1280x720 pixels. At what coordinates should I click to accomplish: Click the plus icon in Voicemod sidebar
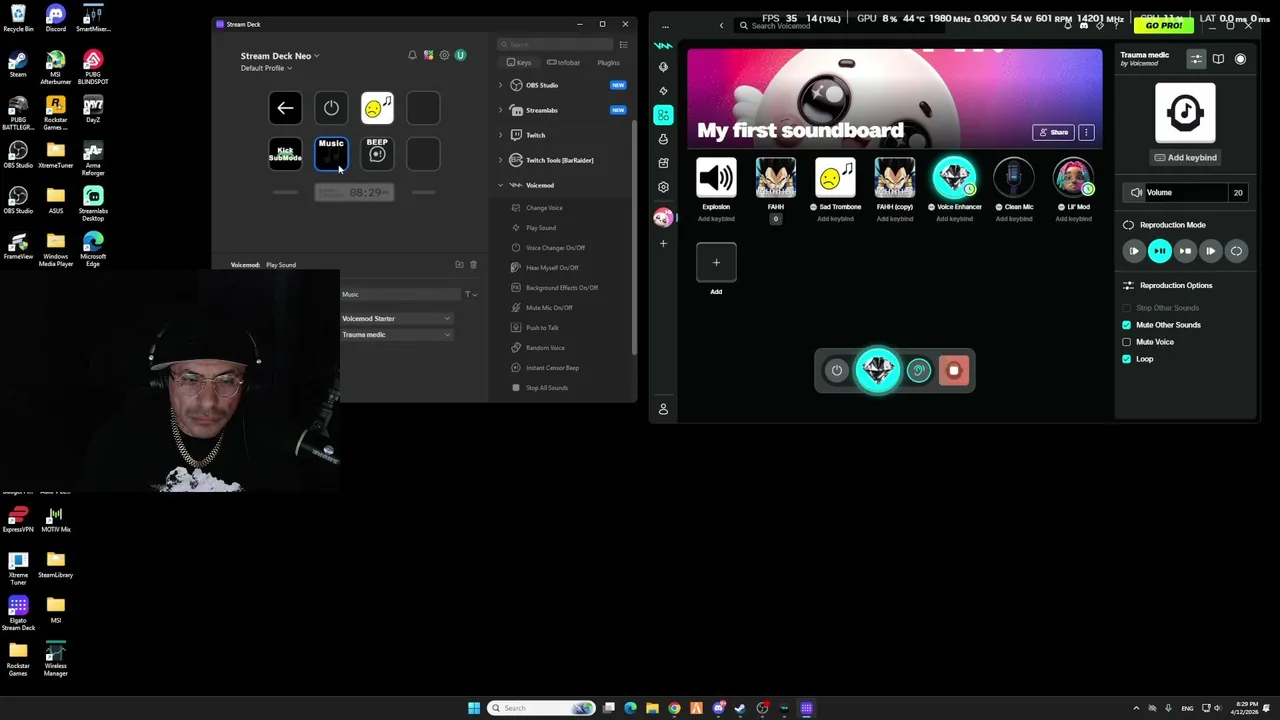(x=663, y=243)
